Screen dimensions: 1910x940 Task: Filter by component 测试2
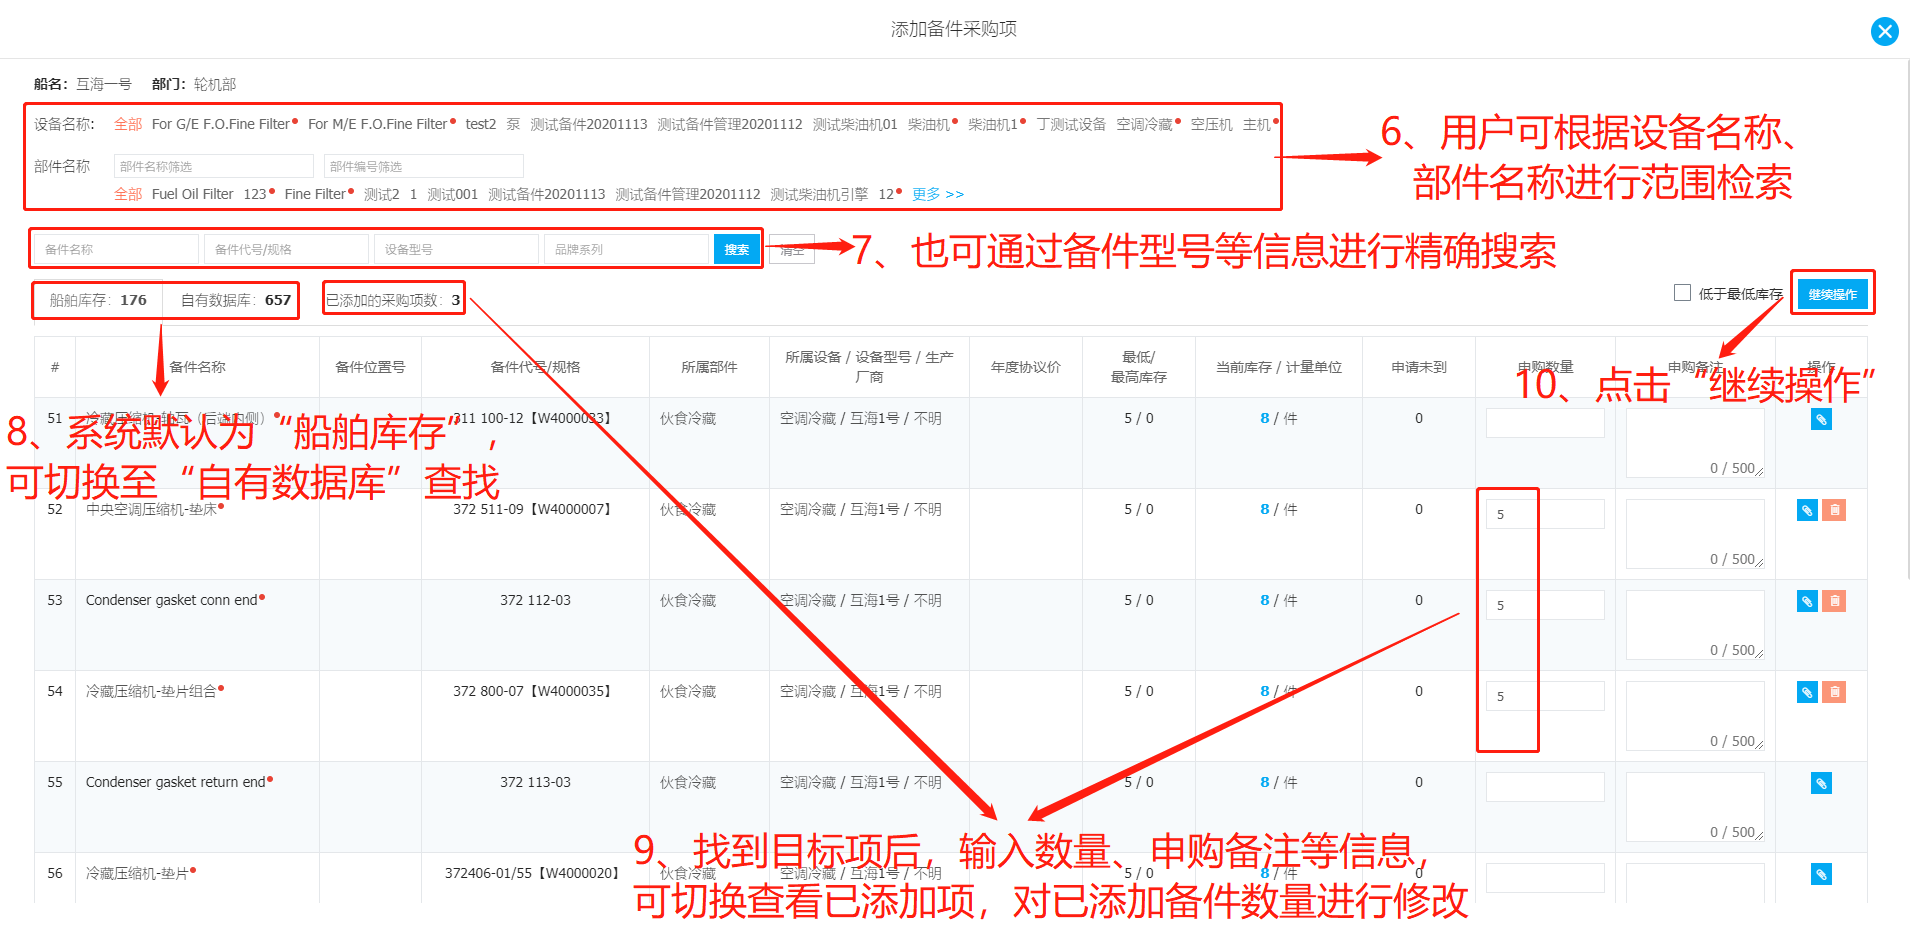(x=382, y=194)
